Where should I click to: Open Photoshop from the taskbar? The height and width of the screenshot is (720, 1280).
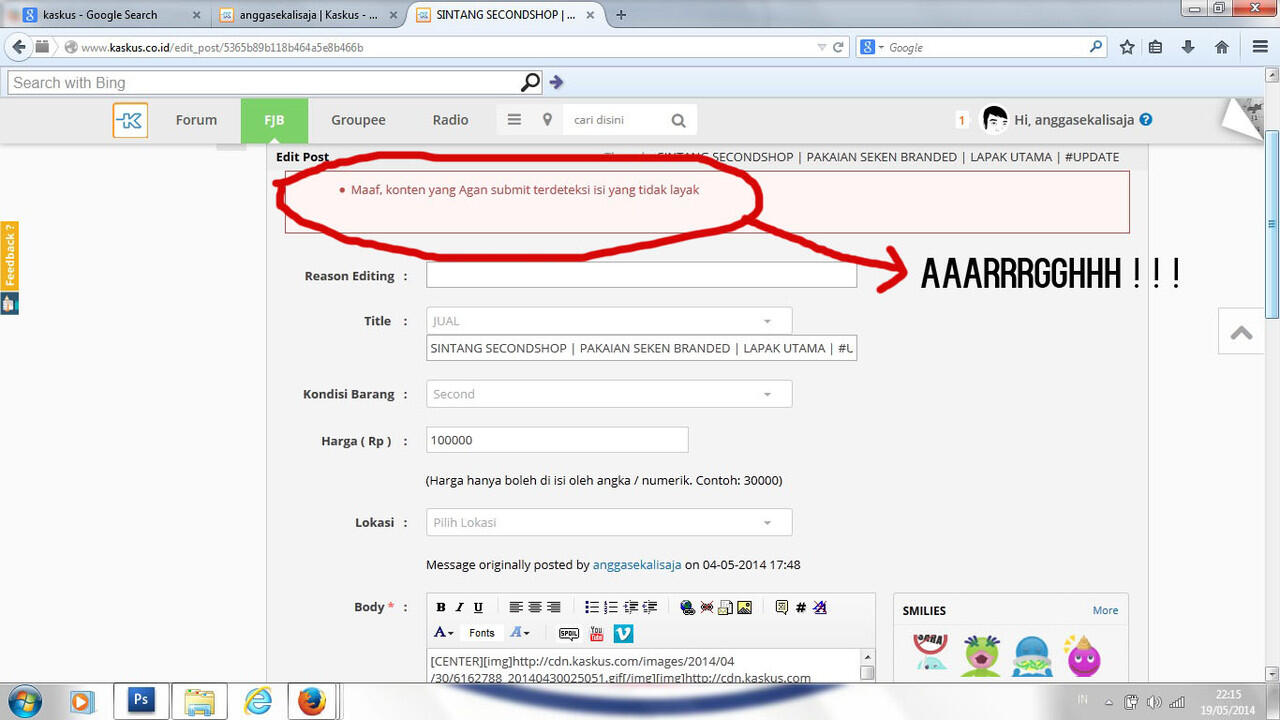point(141,702)
